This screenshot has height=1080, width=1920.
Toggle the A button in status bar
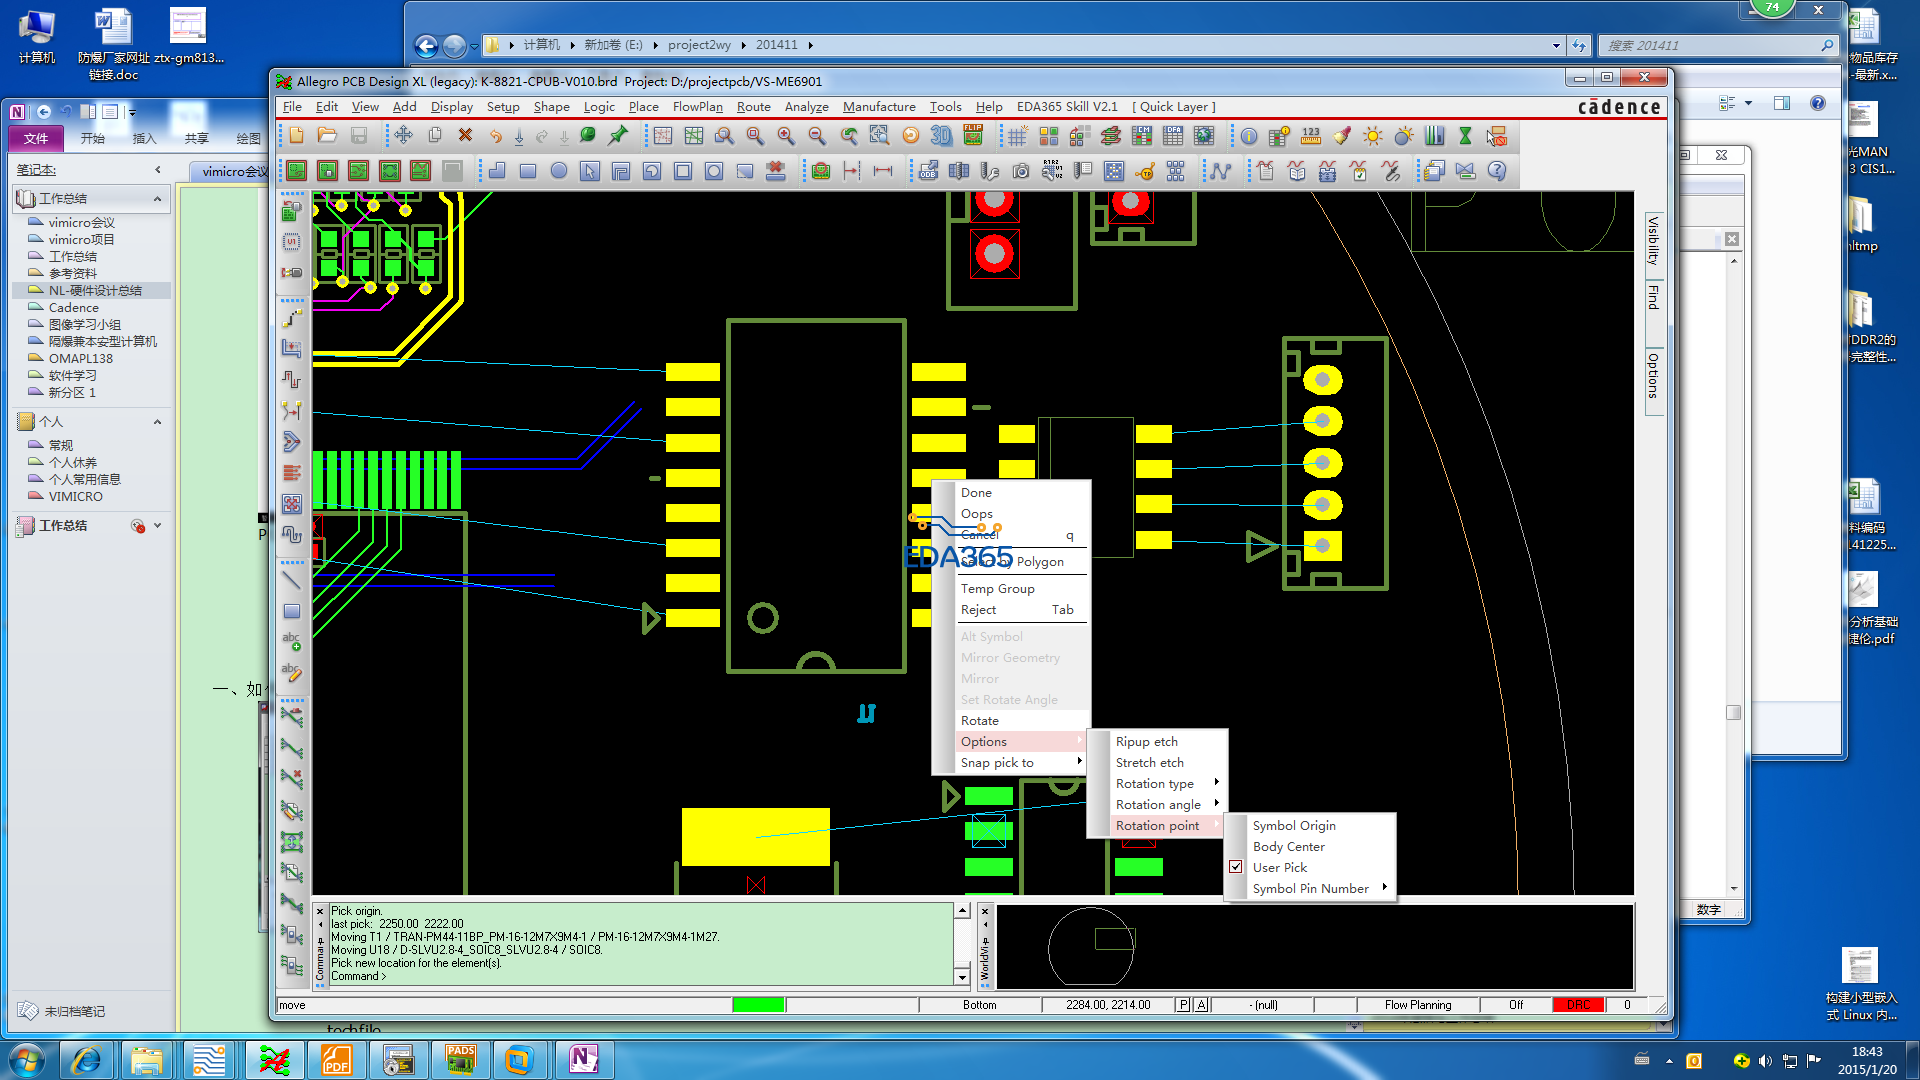coord(1201,1005)
